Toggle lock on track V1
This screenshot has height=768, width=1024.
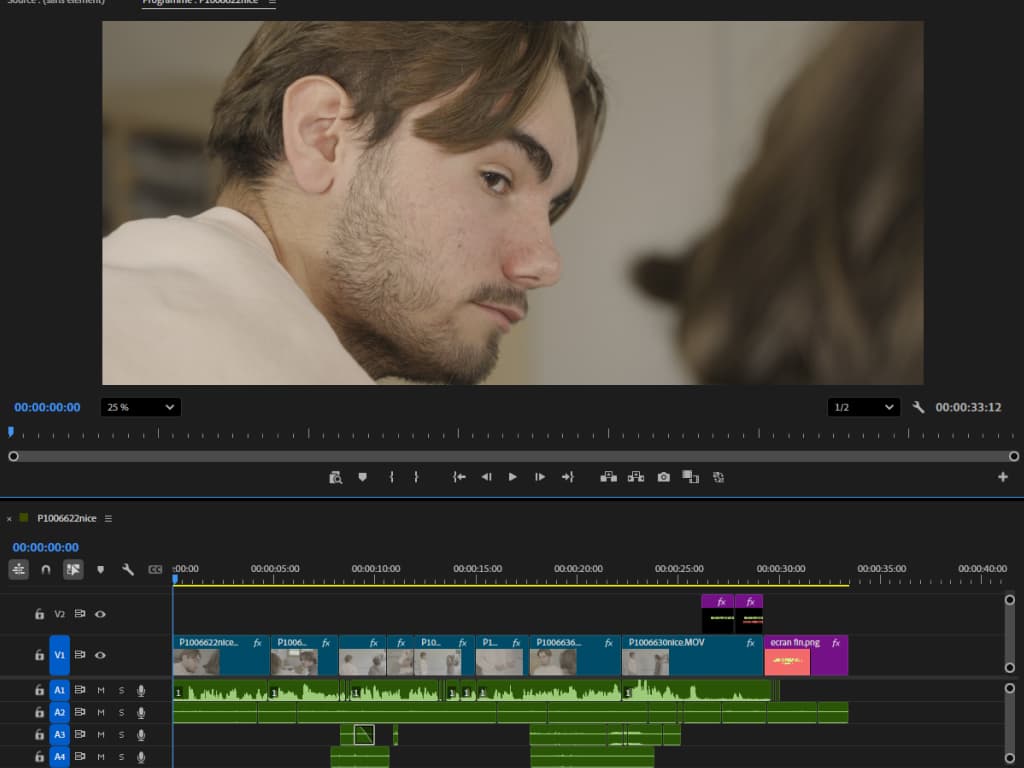(x=39, y=655)
